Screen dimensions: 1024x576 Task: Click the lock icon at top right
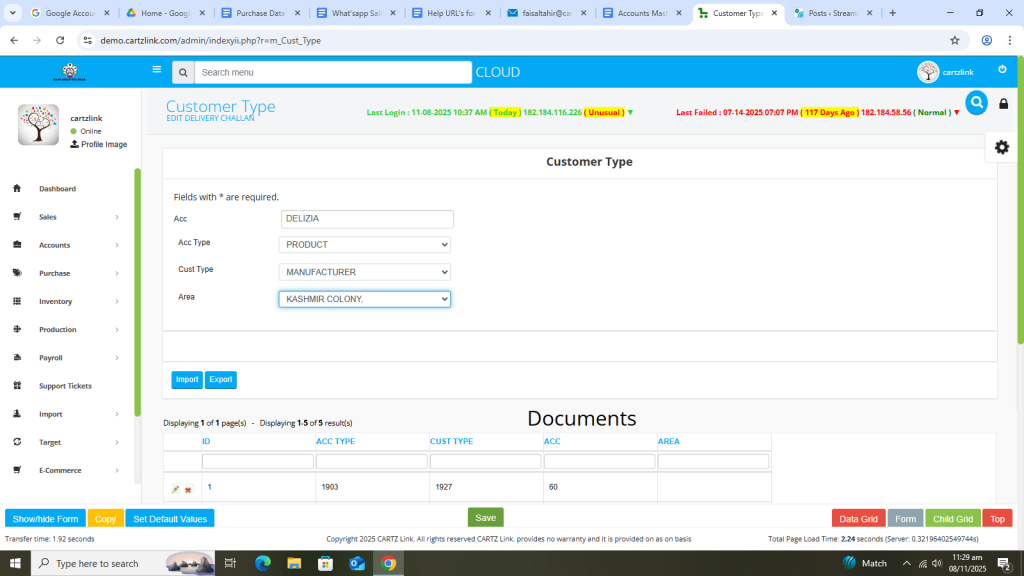click(1003, 104)
